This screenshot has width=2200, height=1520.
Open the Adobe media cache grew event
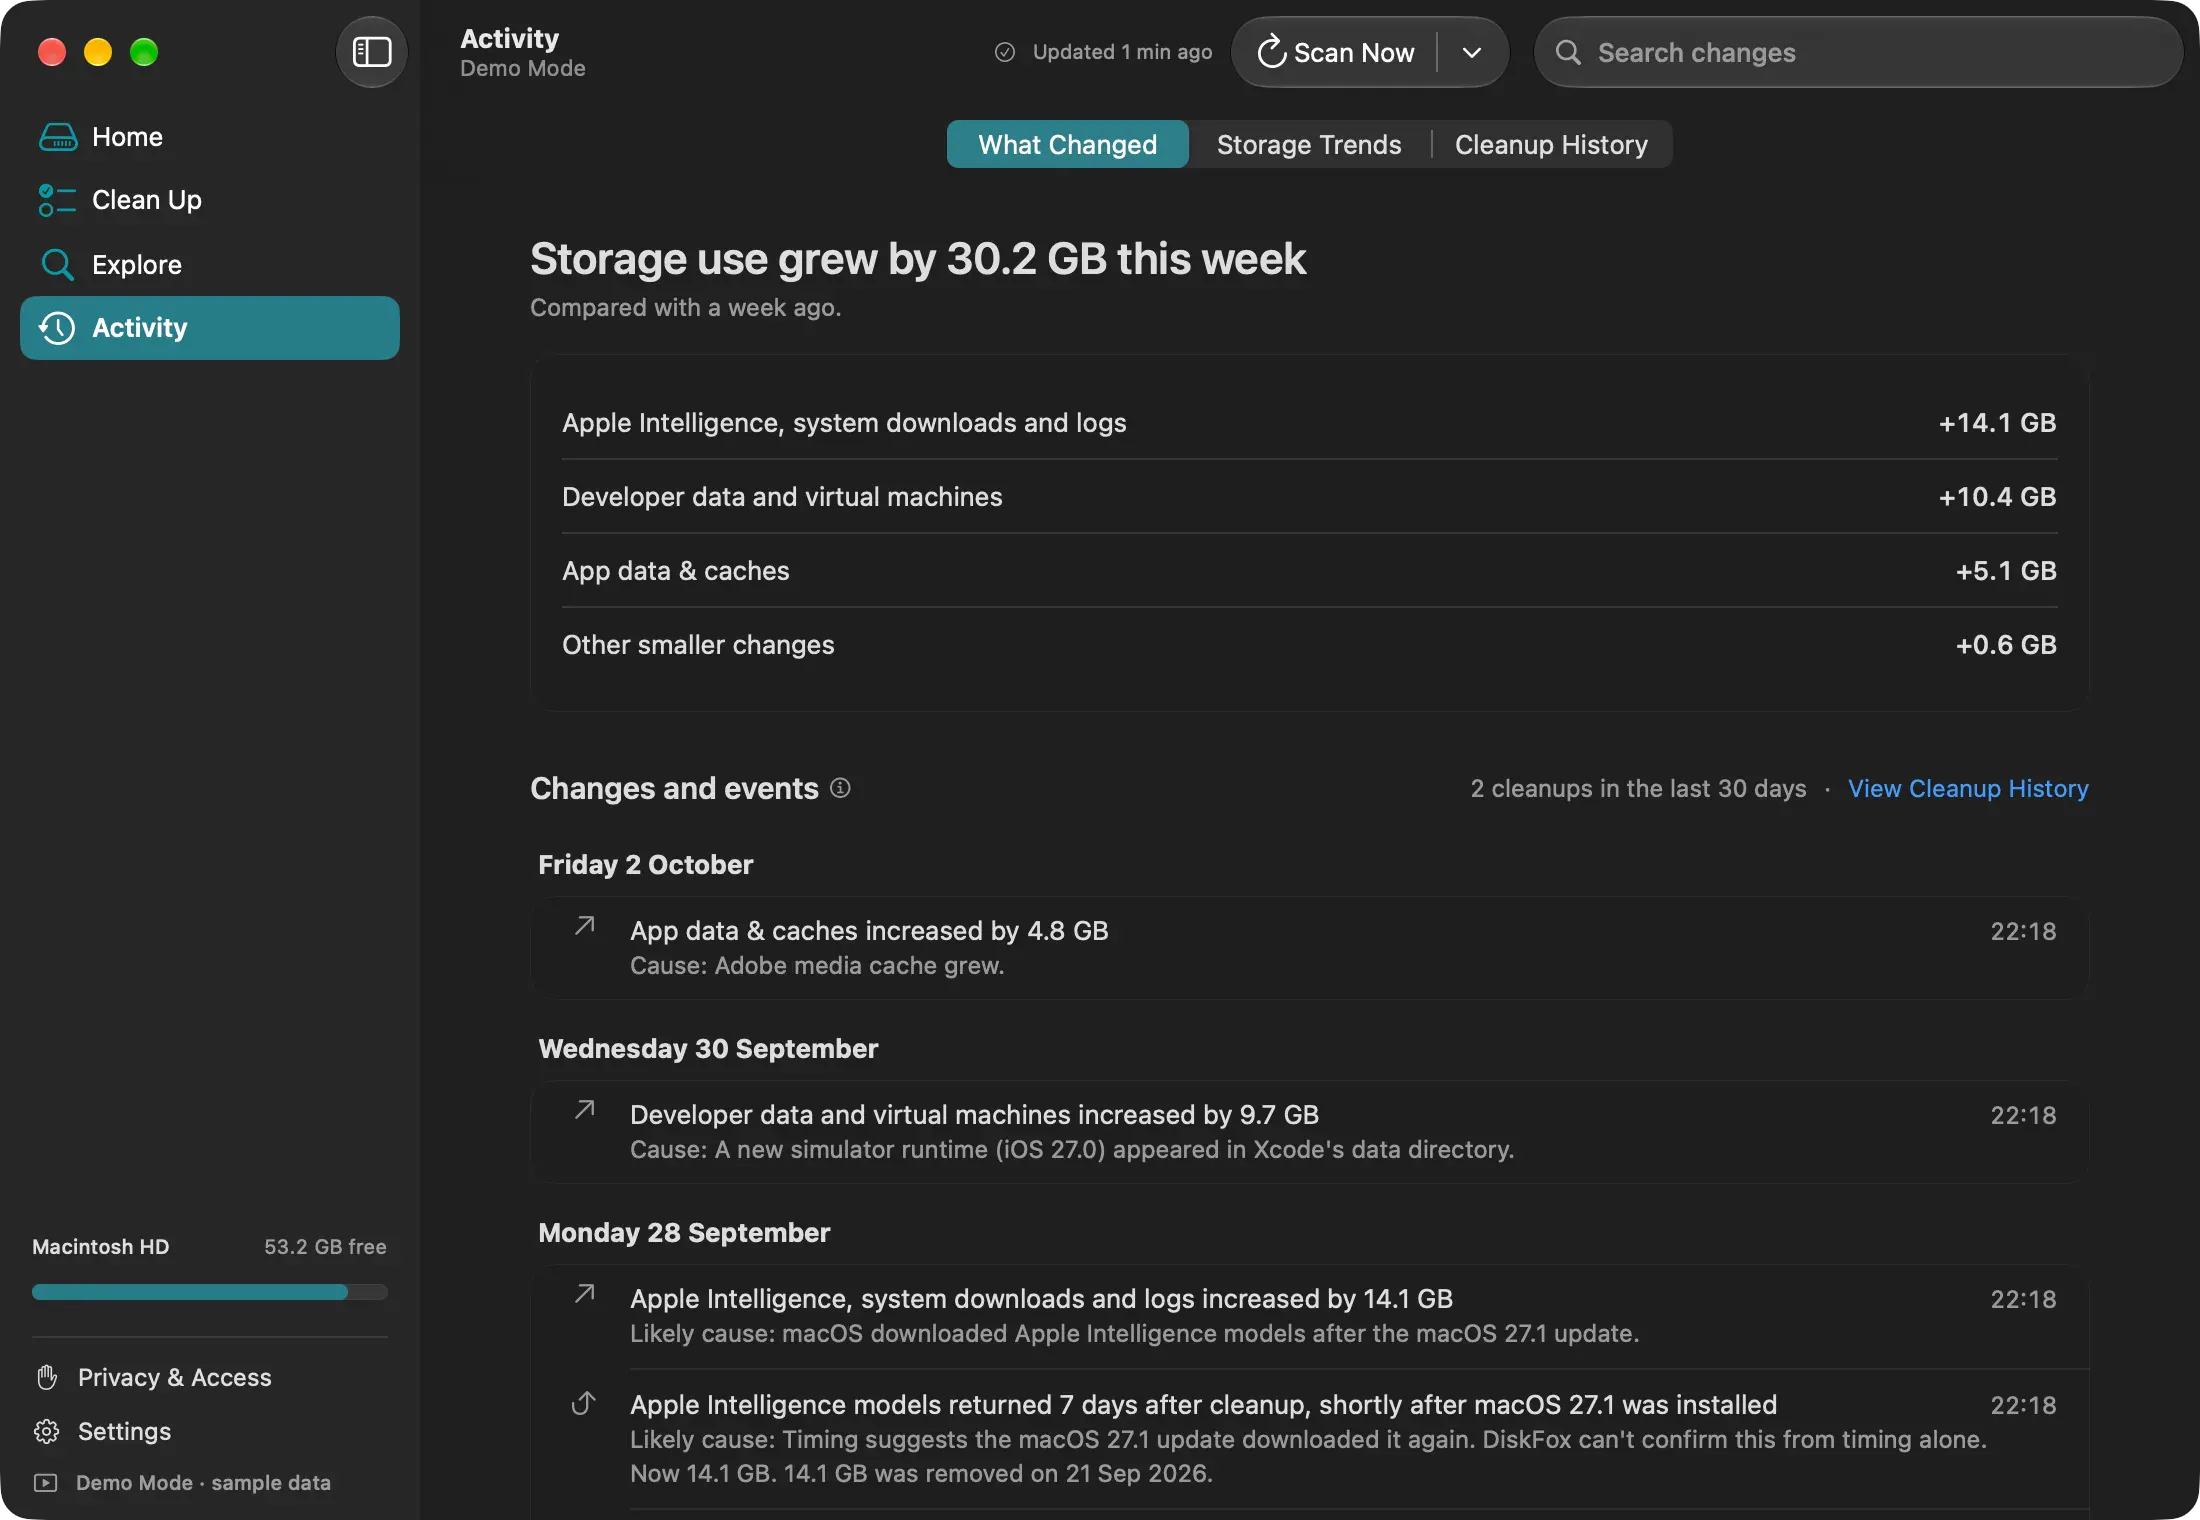click(1309, 948)
